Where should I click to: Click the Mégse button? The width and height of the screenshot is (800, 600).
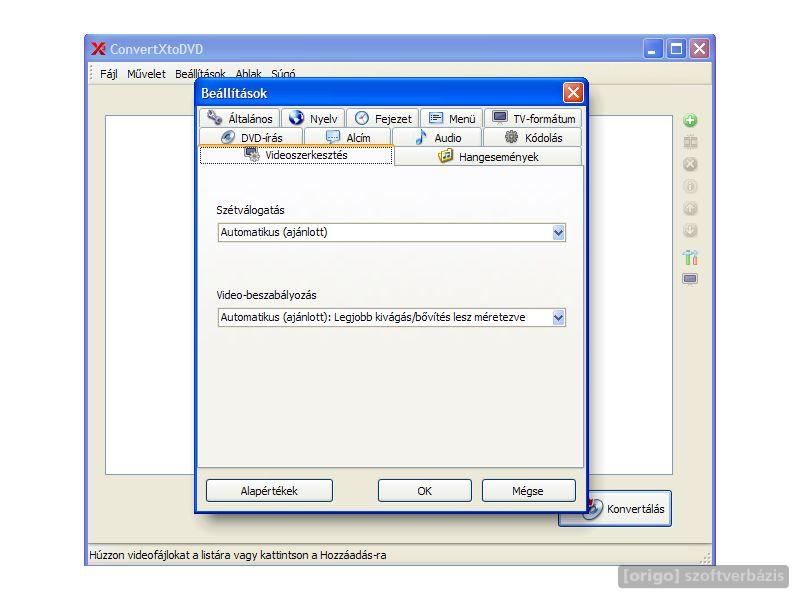528,491
